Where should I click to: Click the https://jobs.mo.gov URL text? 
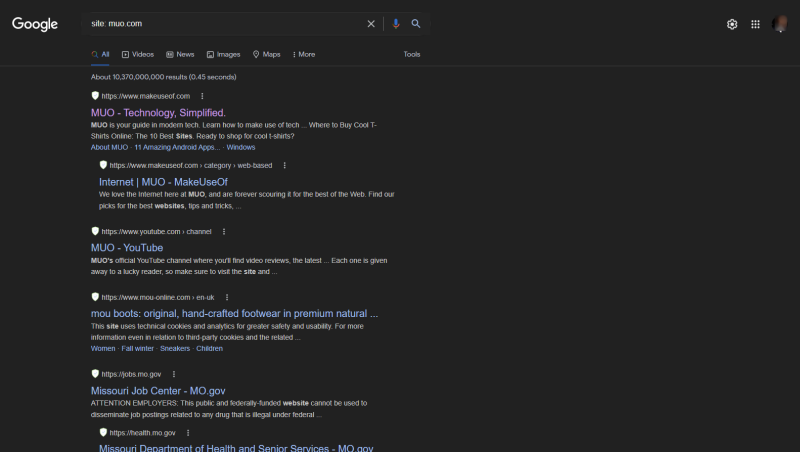(x=131, y=374)
